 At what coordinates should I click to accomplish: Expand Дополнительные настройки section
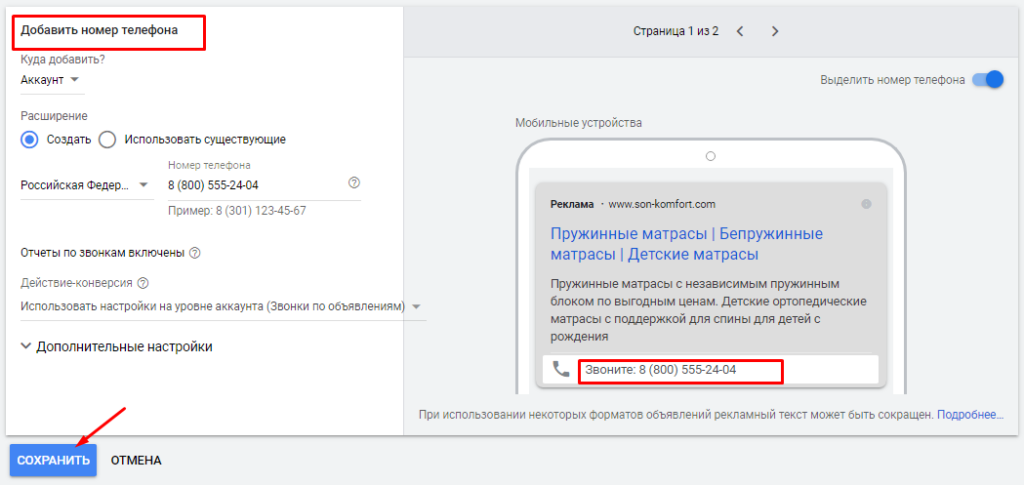point(116,347)
